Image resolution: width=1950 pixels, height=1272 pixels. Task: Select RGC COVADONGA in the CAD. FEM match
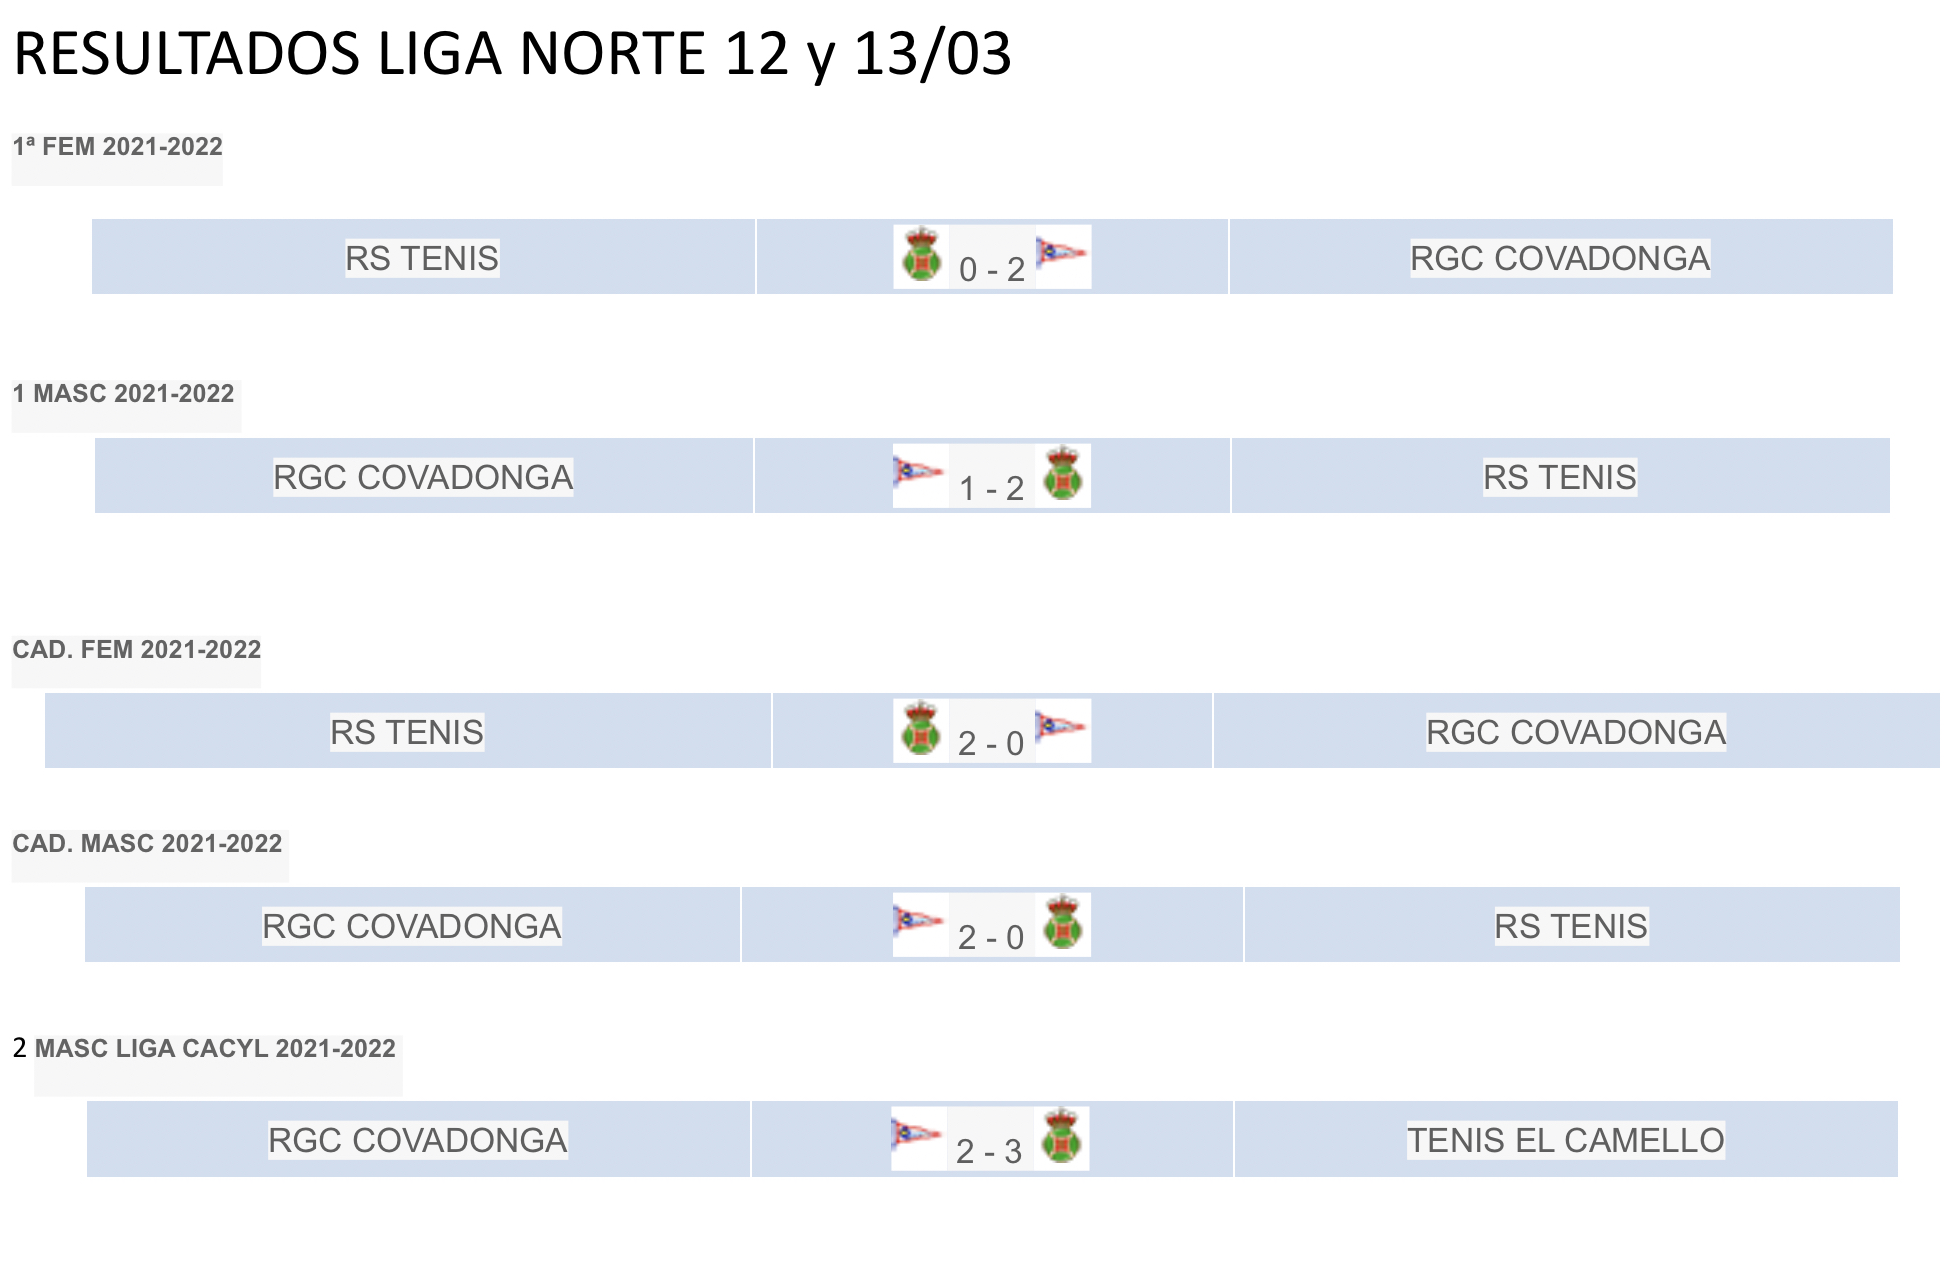pyautogui.click(x=1575, y=732)
